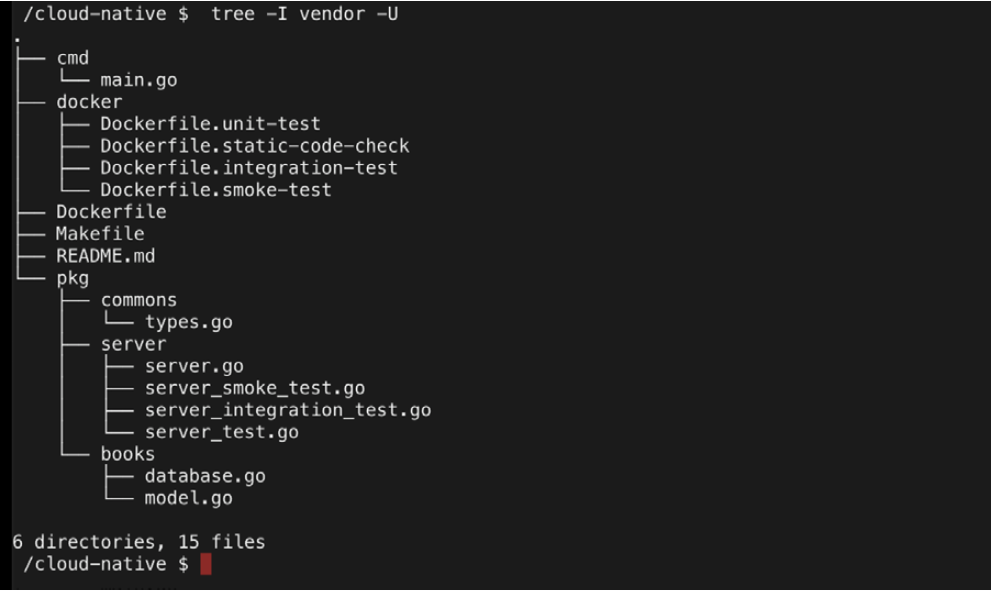Select the model.go file
991x591 pixels.
coord(188,498)
